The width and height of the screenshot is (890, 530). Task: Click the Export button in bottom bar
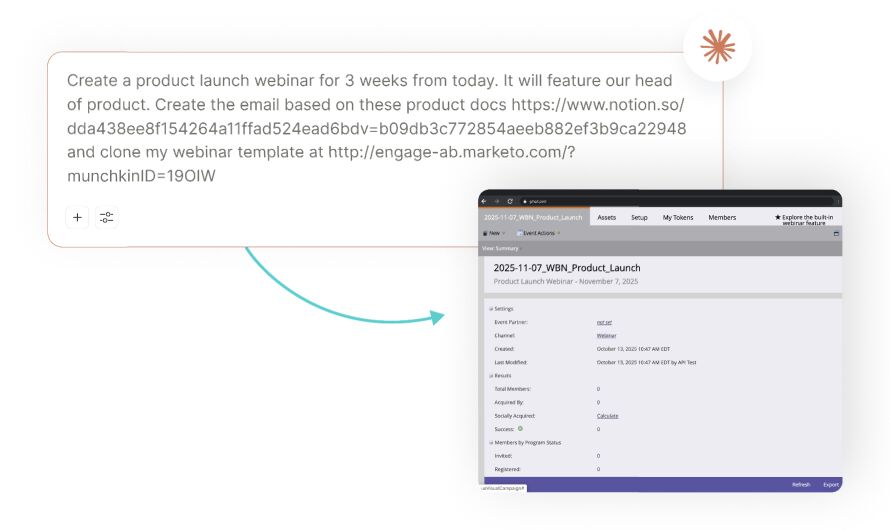[830, 485]
